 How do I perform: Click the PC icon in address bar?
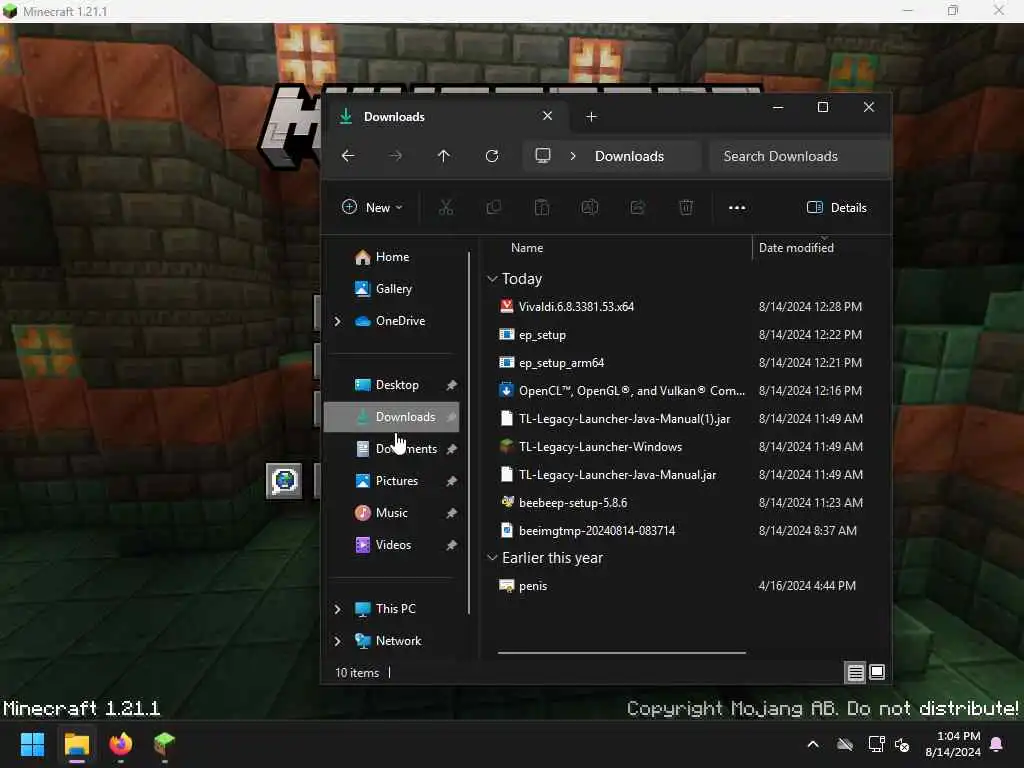(x=543, y=156)
